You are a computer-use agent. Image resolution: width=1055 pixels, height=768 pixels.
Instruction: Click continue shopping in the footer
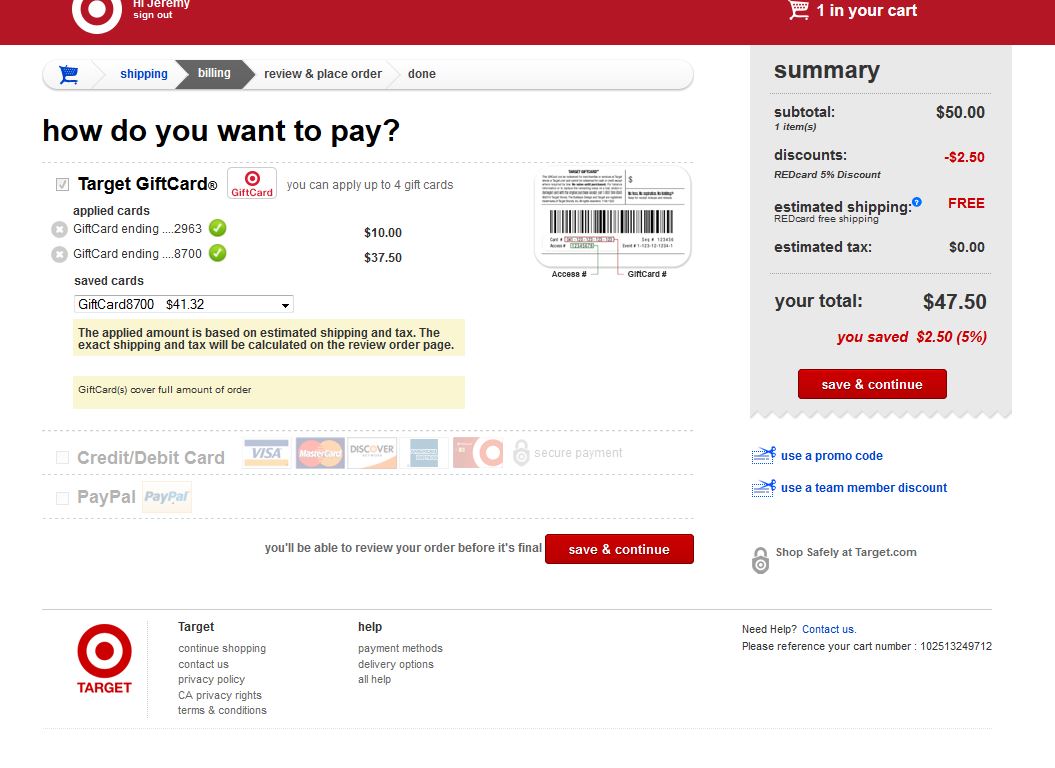(x=222, y=648)
